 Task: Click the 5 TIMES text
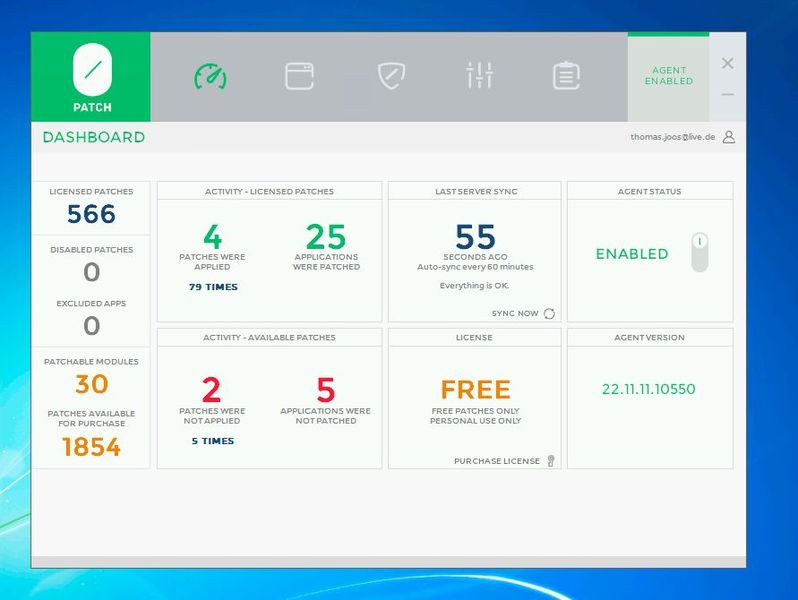tap(213, 441)
